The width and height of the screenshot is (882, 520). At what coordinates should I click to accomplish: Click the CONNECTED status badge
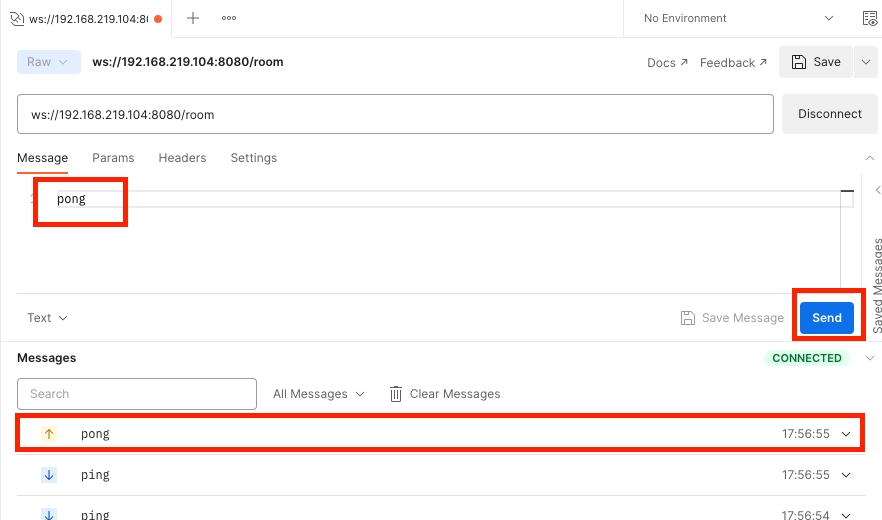[x=807, y=358]
